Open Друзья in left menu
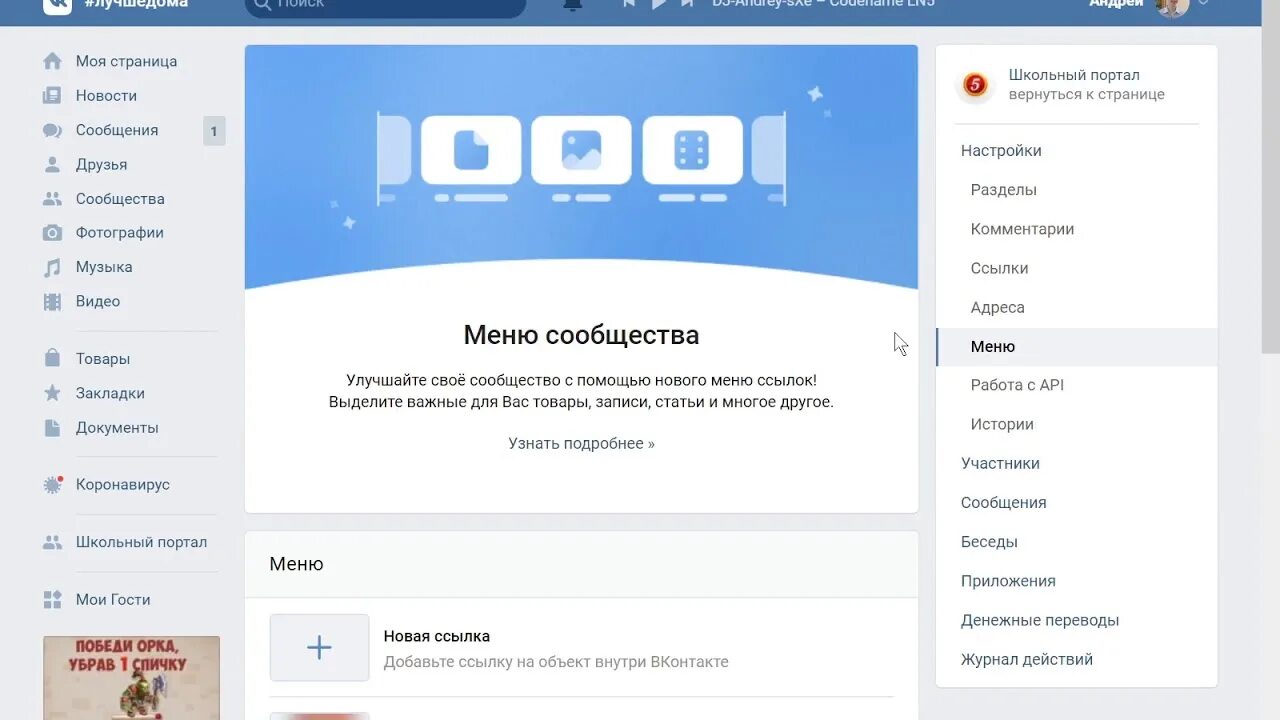Image resolution: width=1280 pixels, height=720 pixels. coord(101,165)
